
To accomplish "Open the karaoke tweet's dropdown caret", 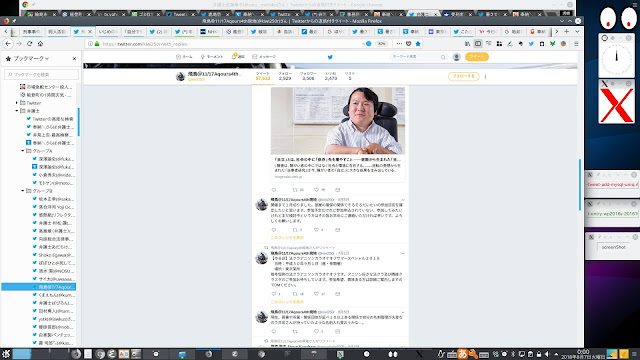I will point(403,253).
